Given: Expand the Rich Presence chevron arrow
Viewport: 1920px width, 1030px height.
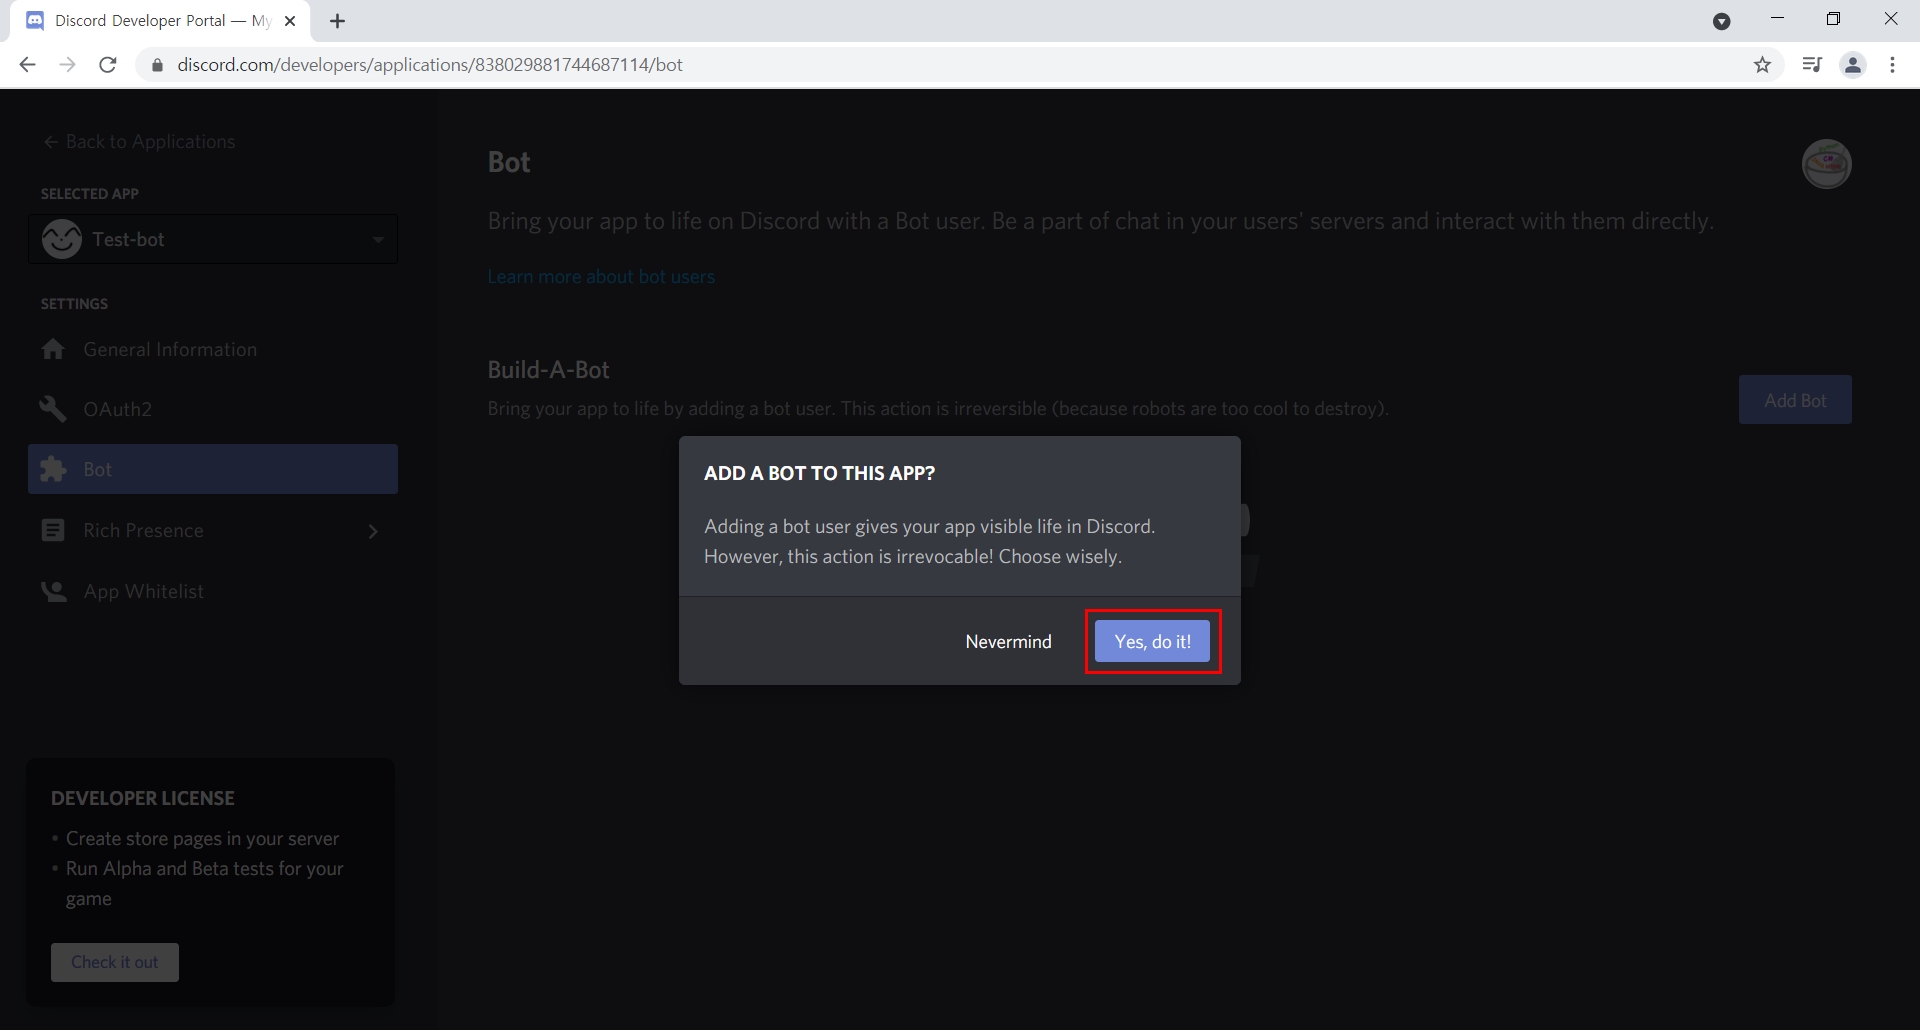Looking at the screenshot, I should tap(373, 531).
